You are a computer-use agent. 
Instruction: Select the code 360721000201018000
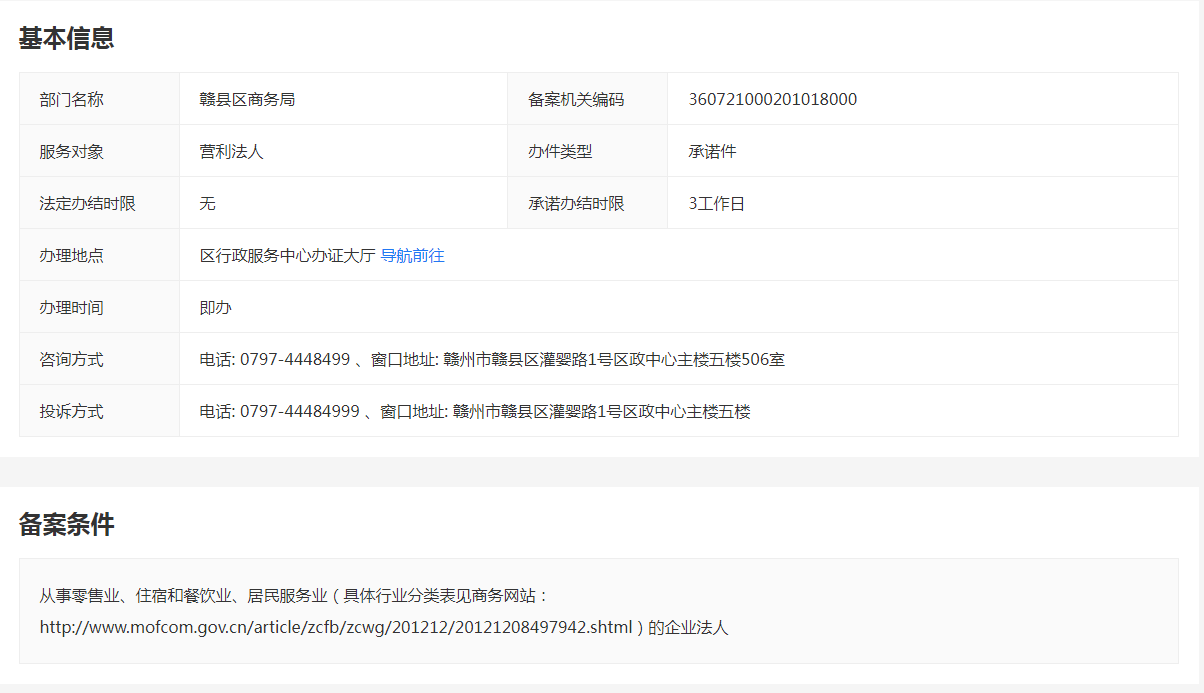pos(773,100)
